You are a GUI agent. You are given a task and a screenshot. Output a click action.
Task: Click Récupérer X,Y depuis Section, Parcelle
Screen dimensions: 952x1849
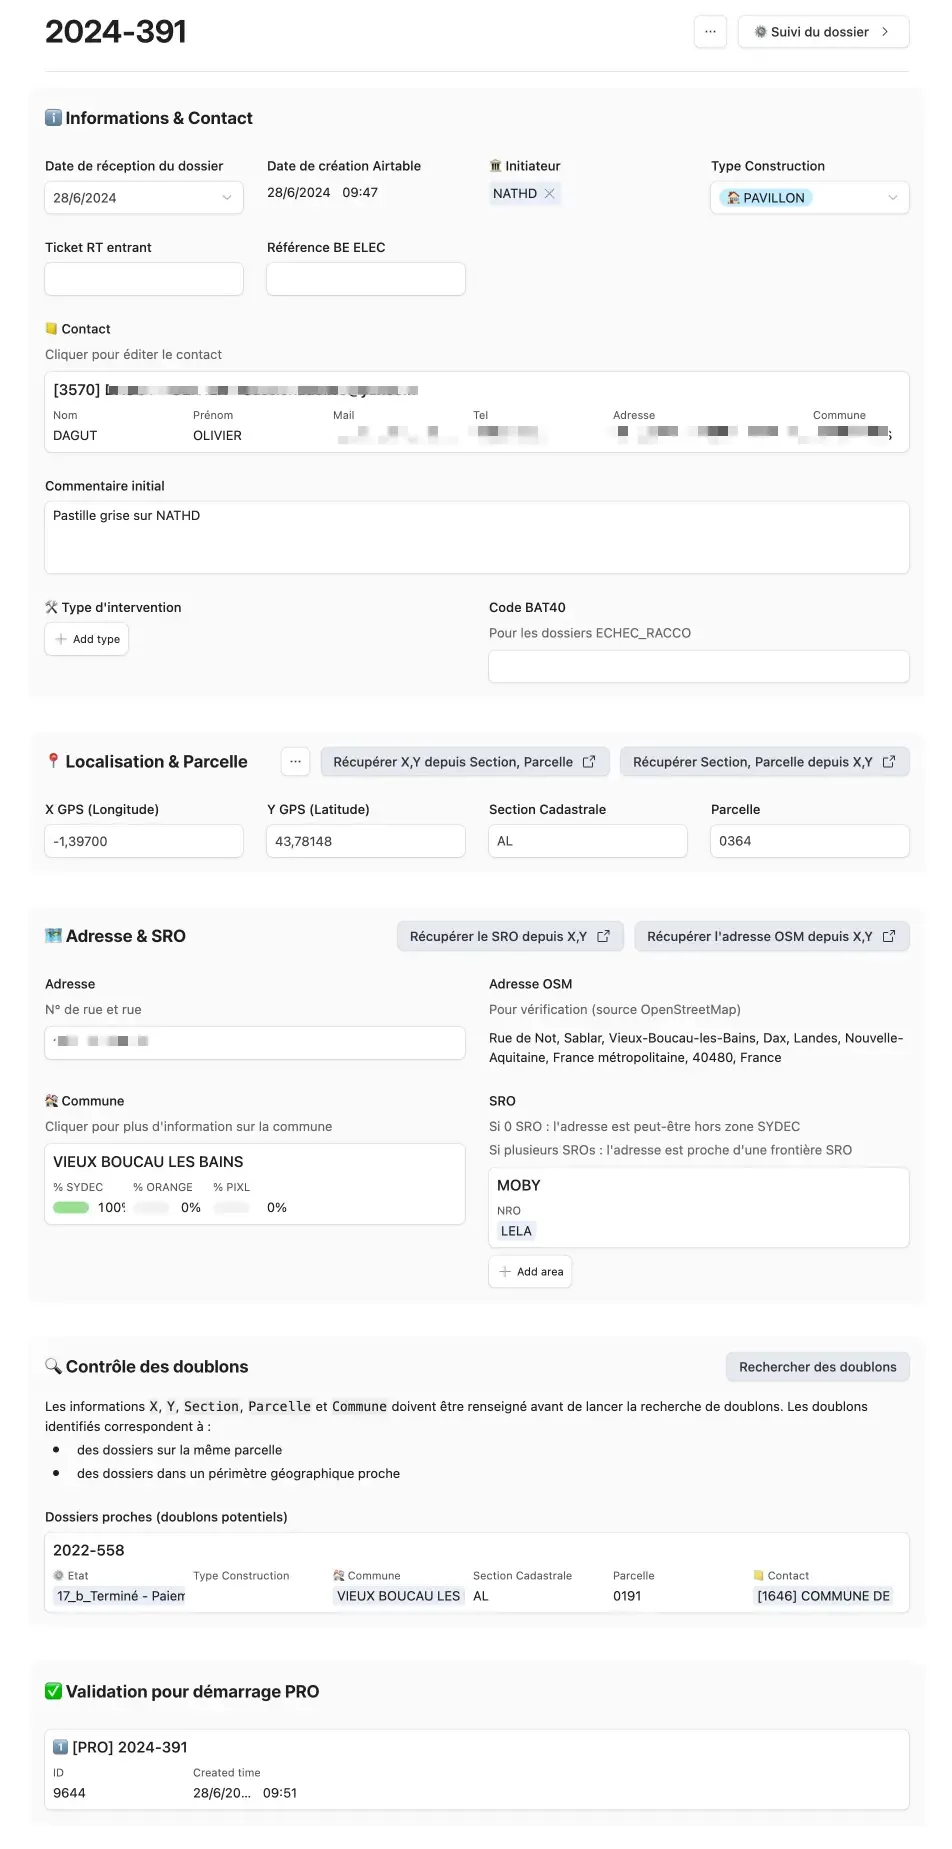464,762
